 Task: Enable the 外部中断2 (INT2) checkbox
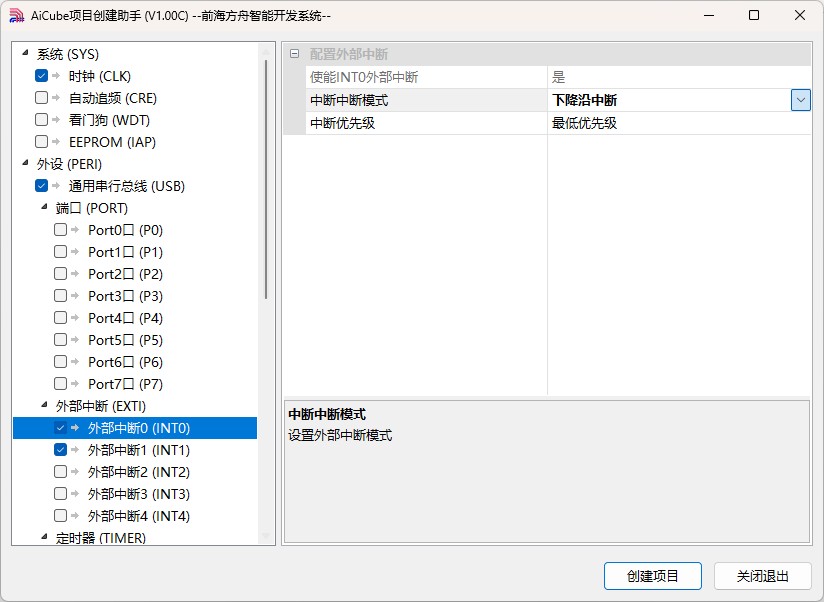coord(60,472)
